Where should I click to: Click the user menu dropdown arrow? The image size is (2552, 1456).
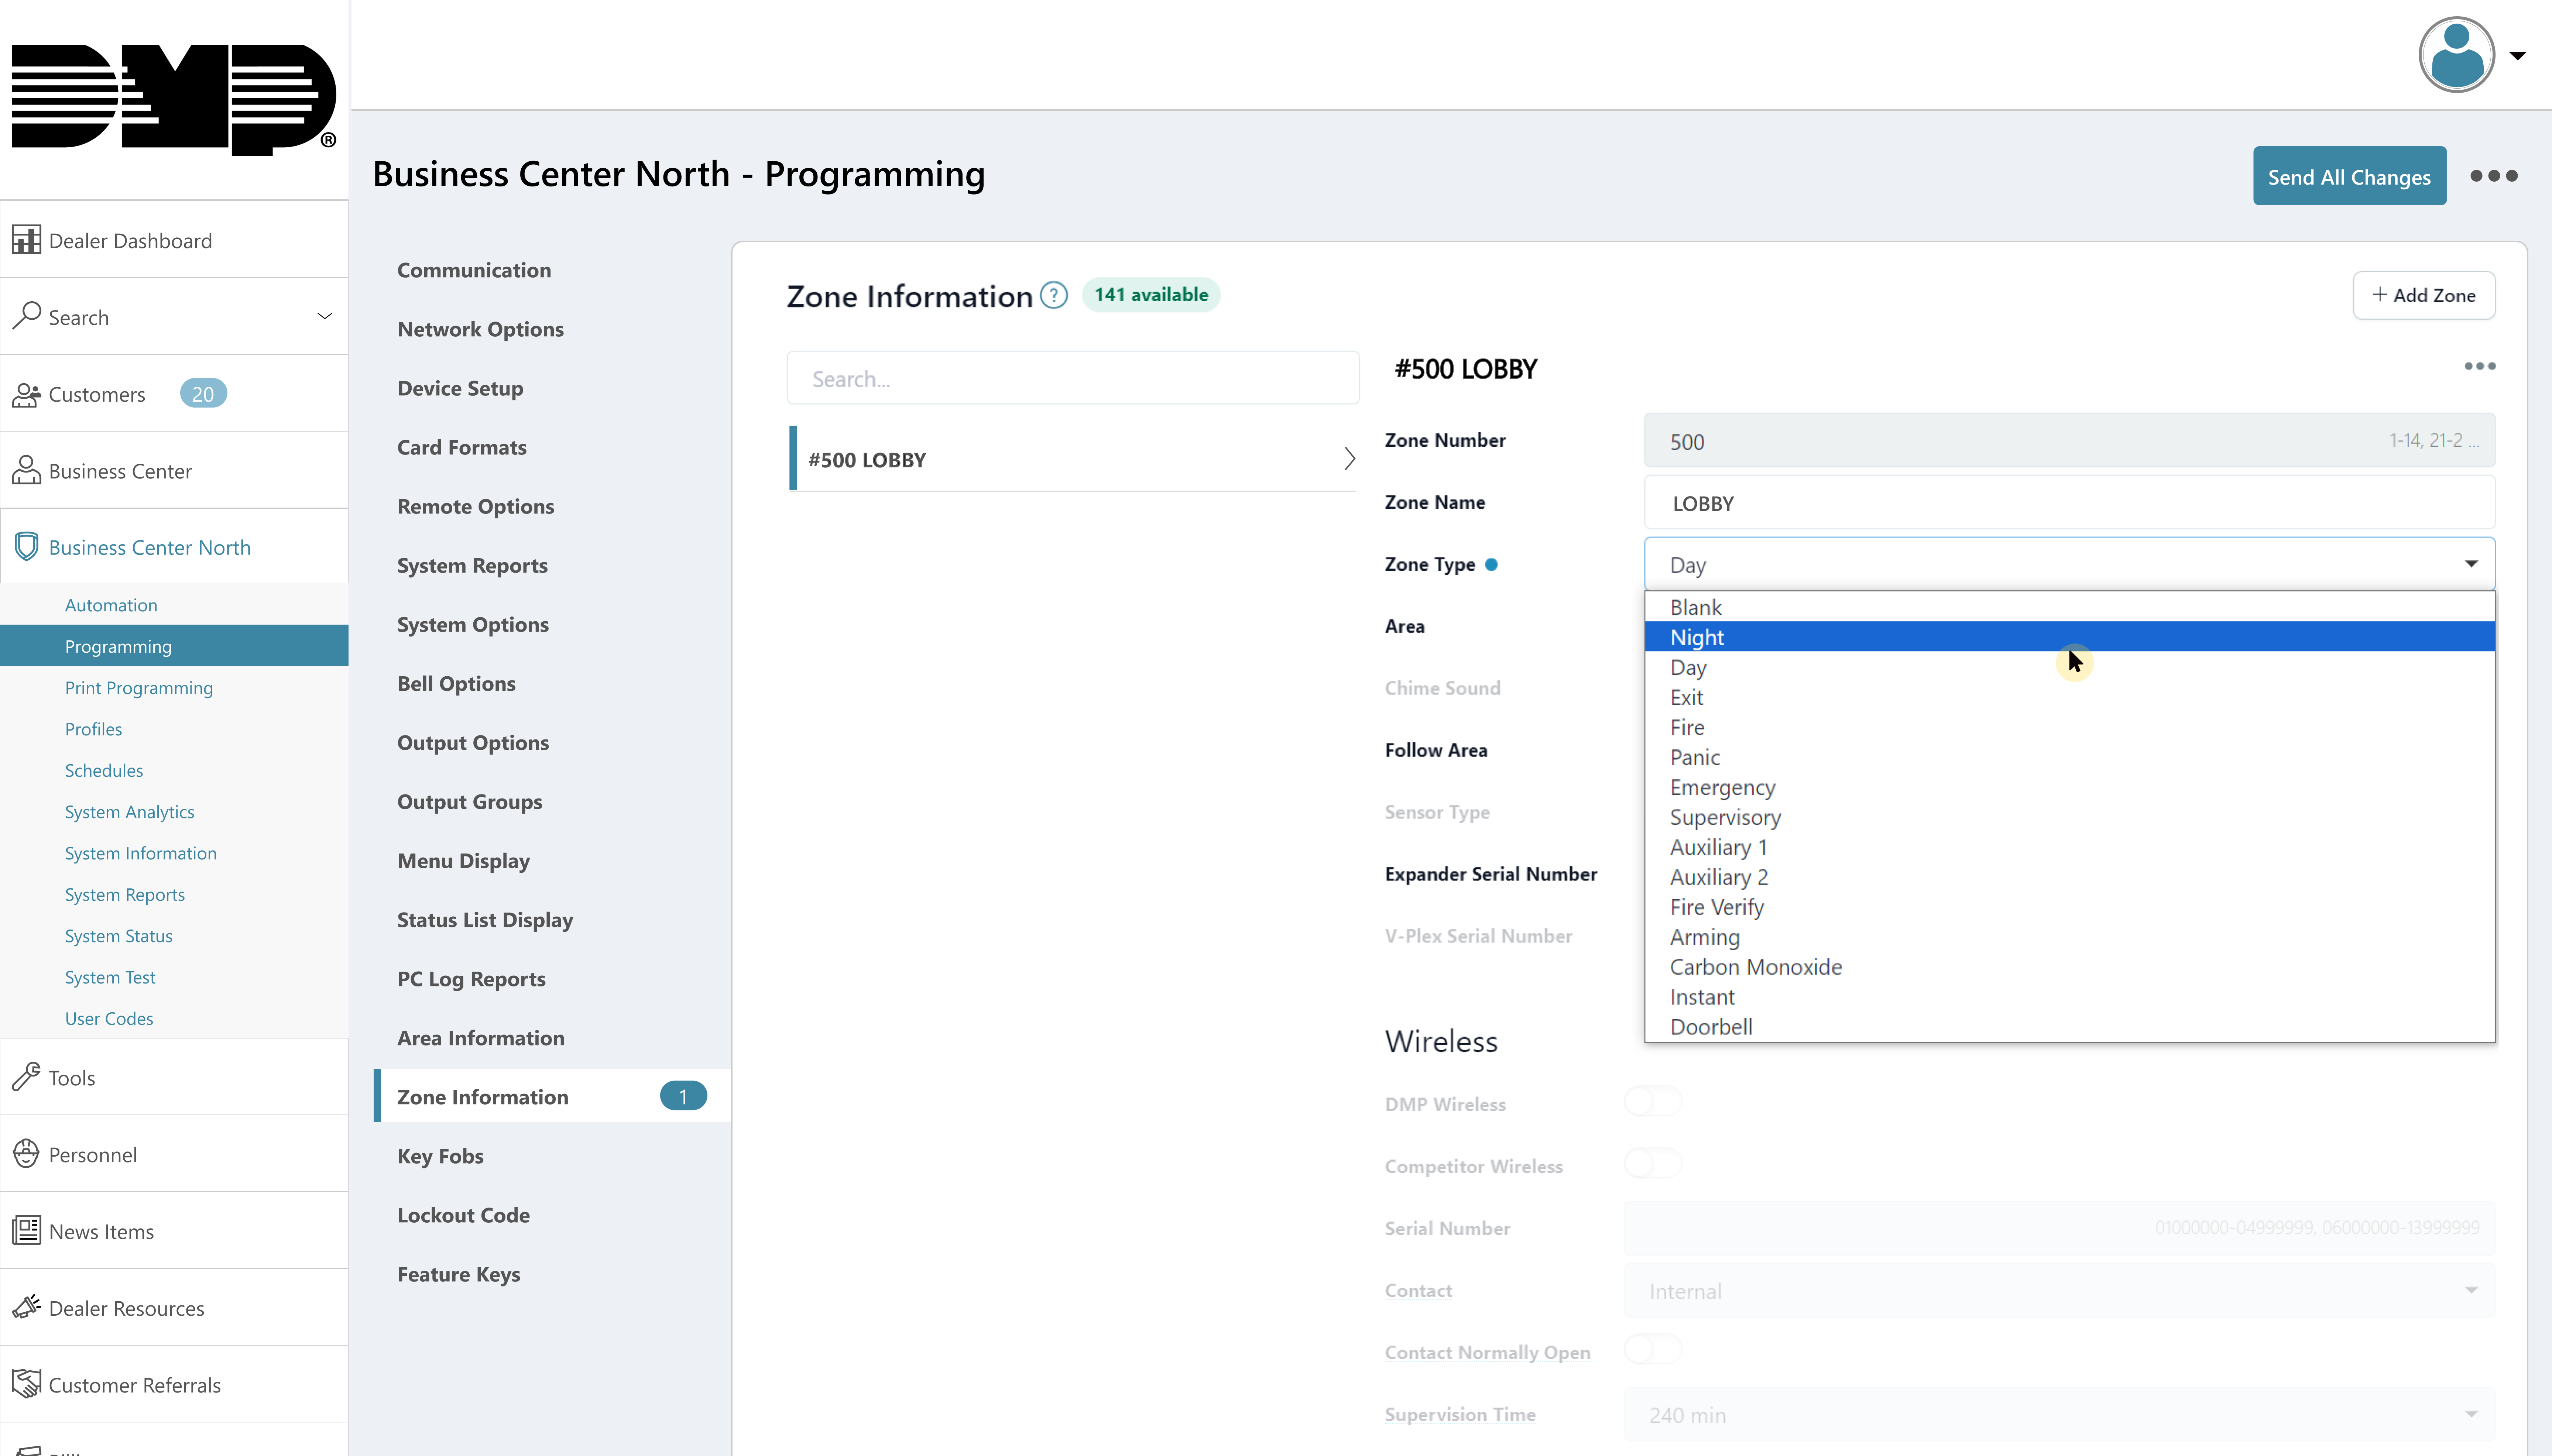point(2518,56)
